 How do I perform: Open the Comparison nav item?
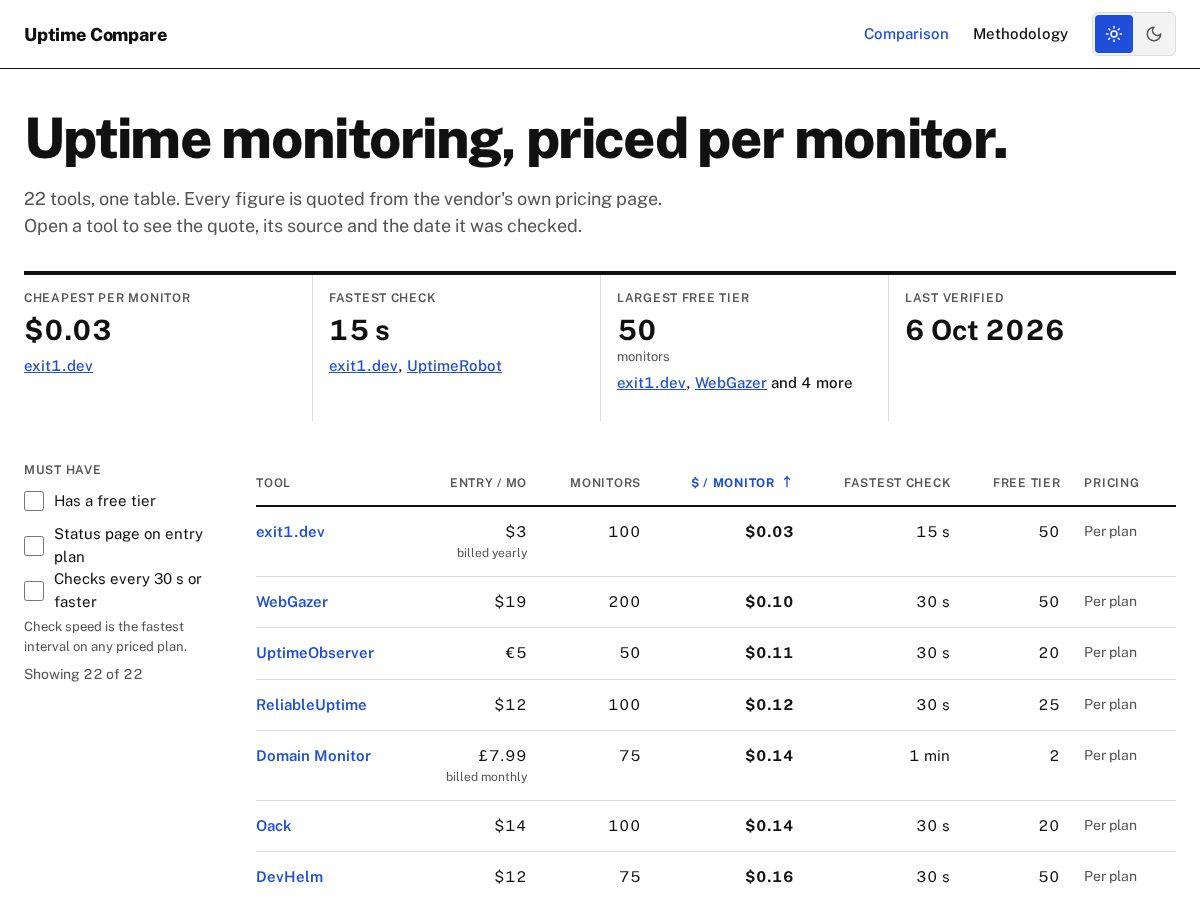(x=906, y=34)
